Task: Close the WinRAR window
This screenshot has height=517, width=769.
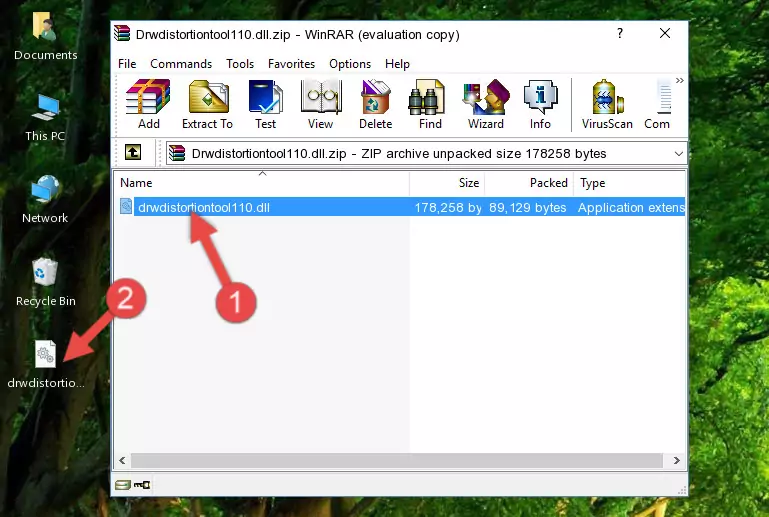Action: tap(665, 33)
